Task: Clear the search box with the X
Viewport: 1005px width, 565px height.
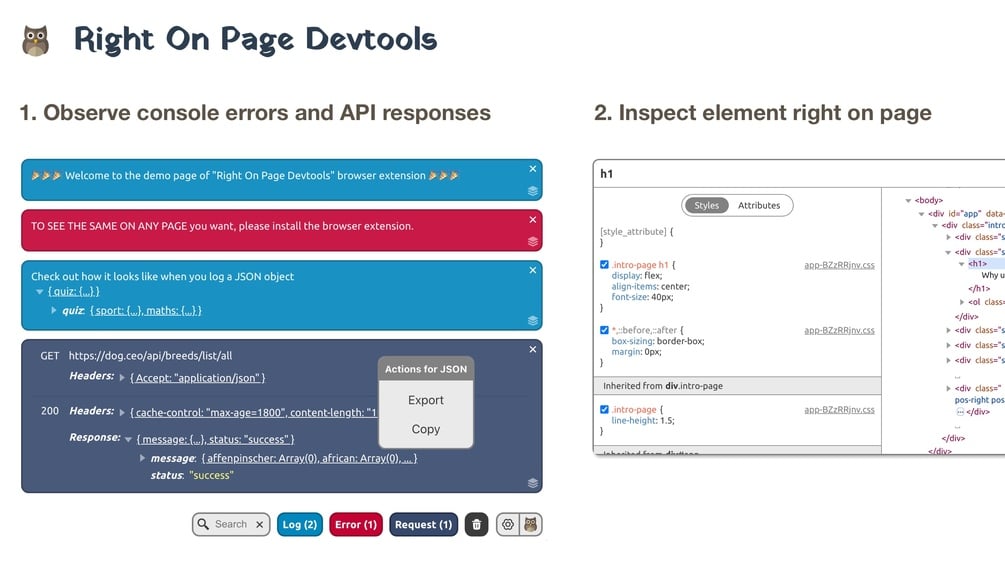Action: point(260,525)
